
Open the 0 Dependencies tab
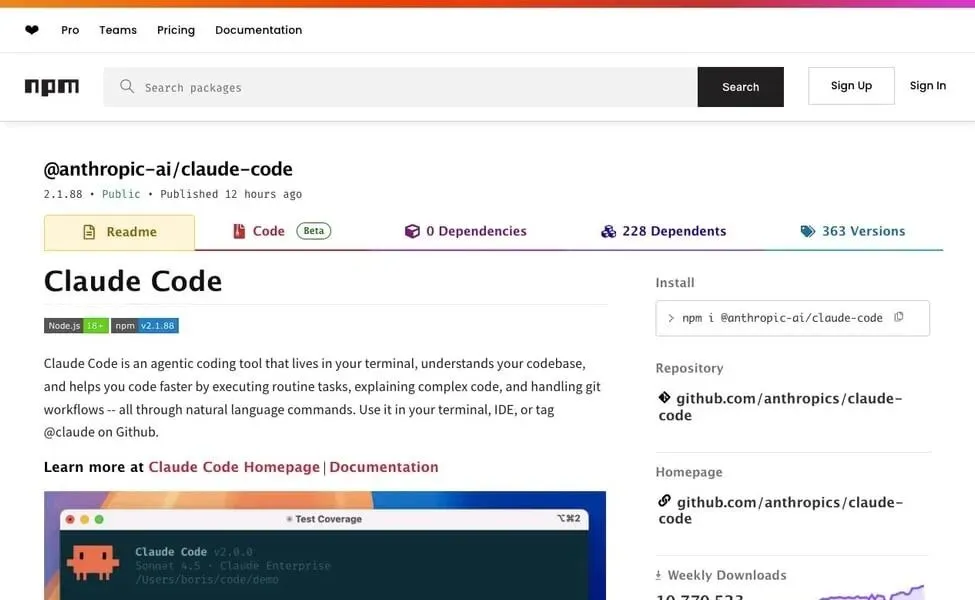pos(465,231)
